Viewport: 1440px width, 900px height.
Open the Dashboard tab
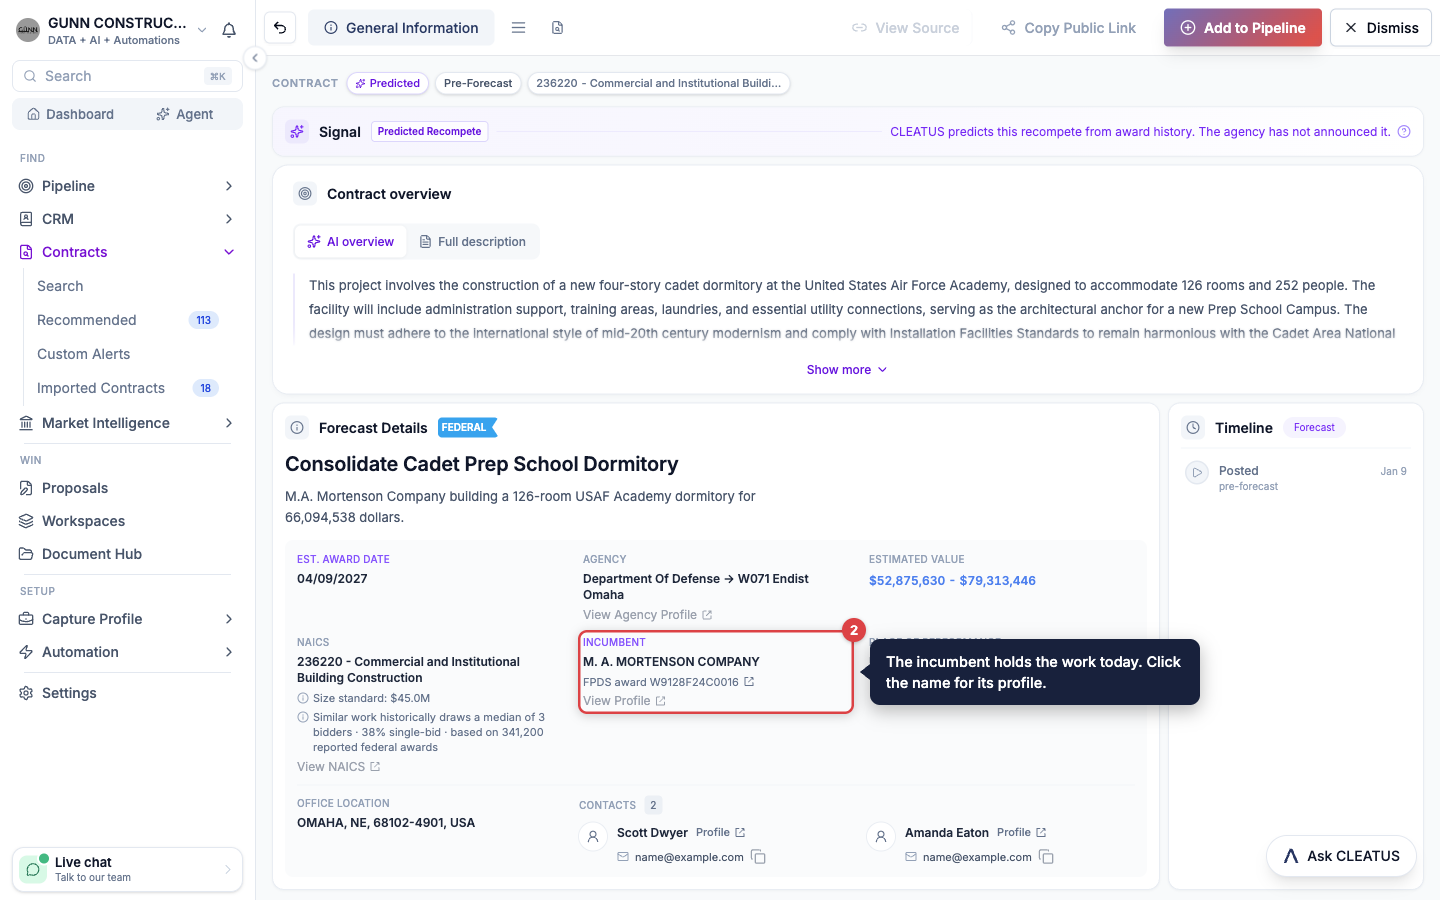(70, 114)
